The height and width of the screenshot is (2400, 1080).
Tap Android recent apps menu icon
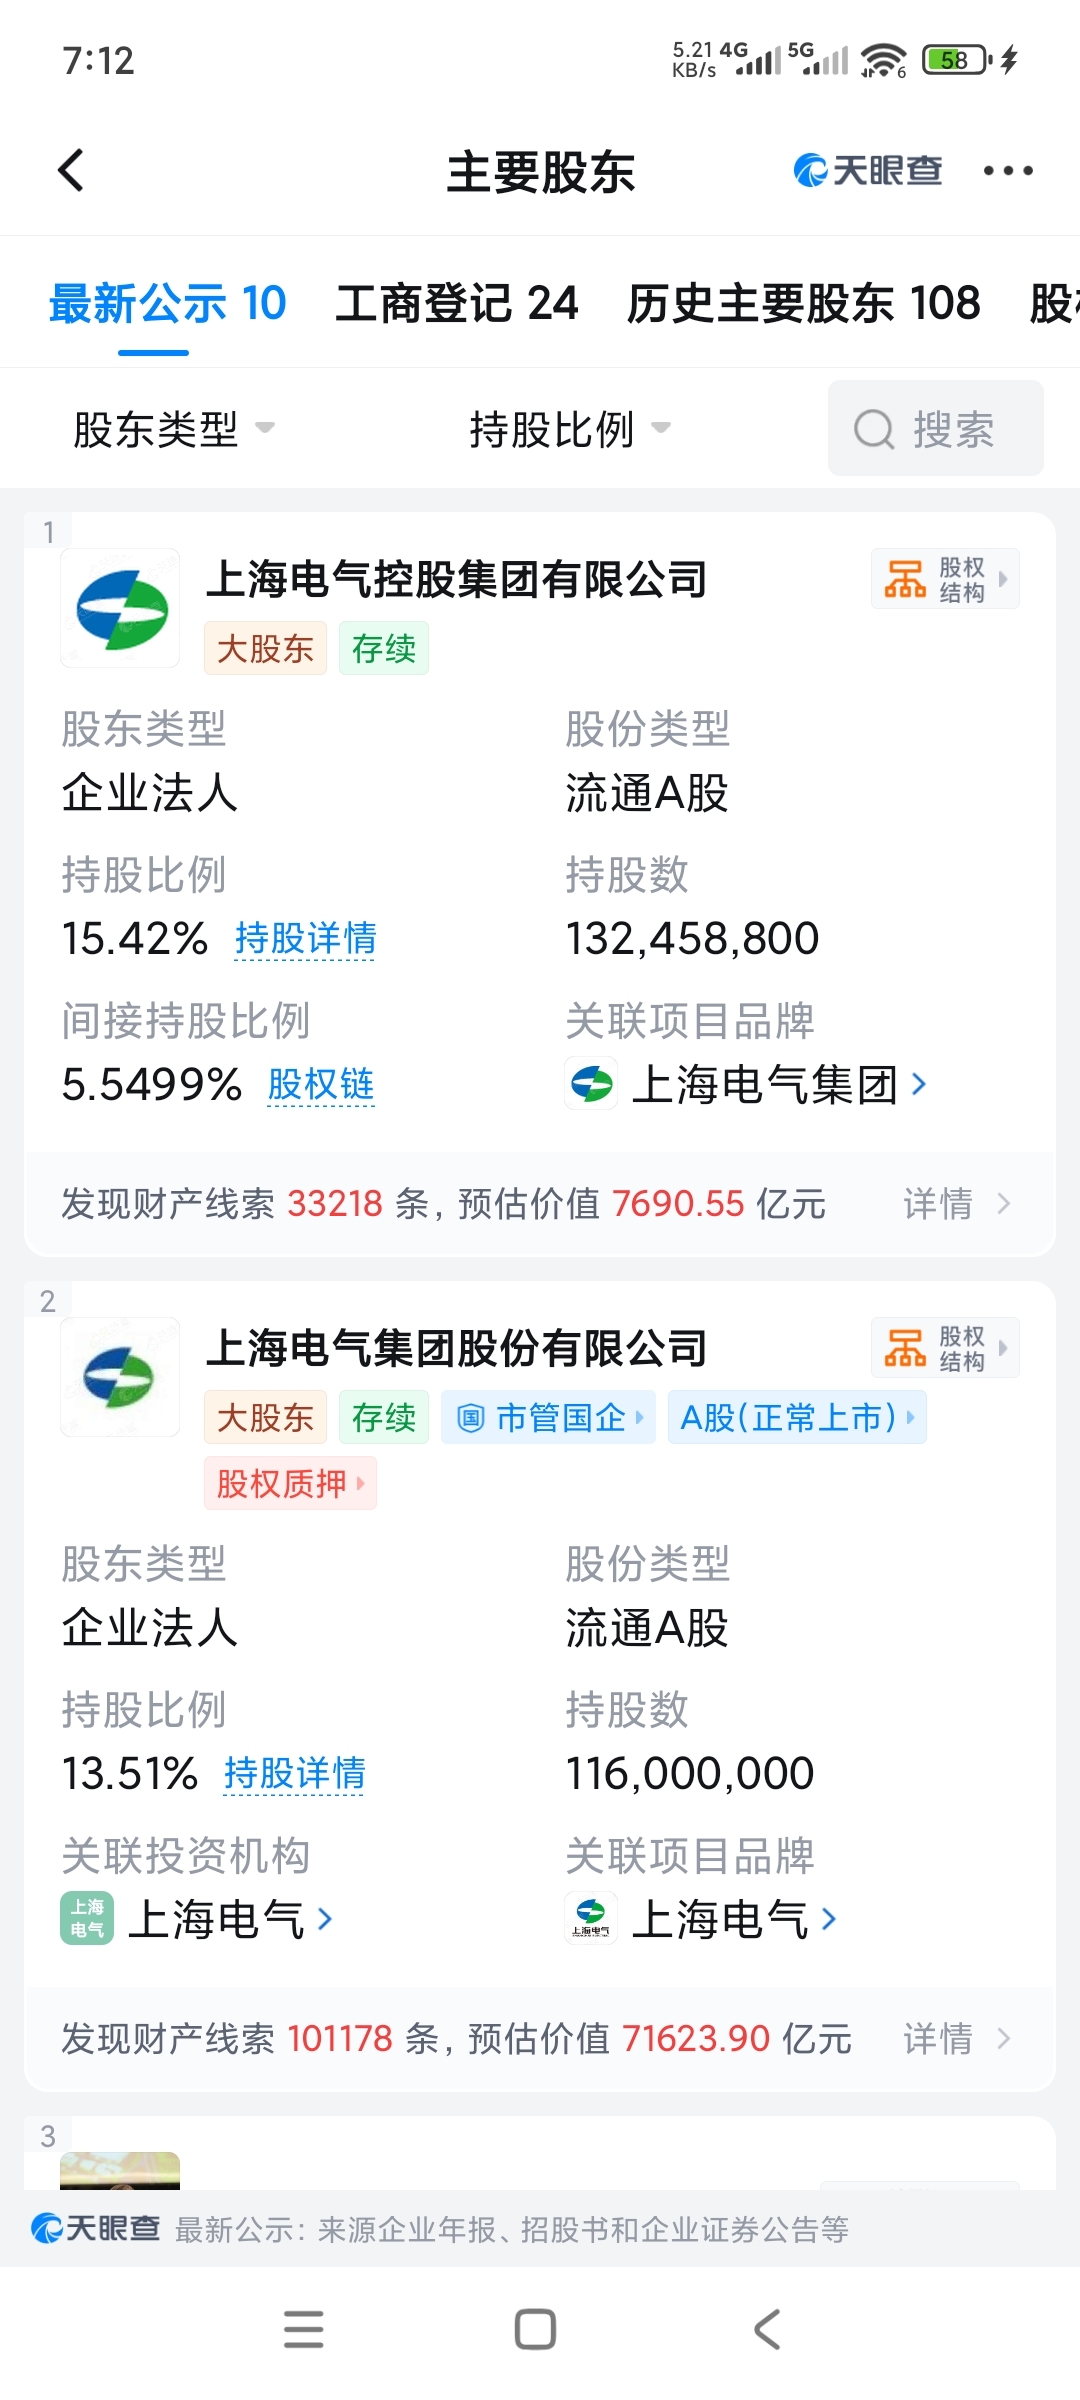coord(304,2329)
